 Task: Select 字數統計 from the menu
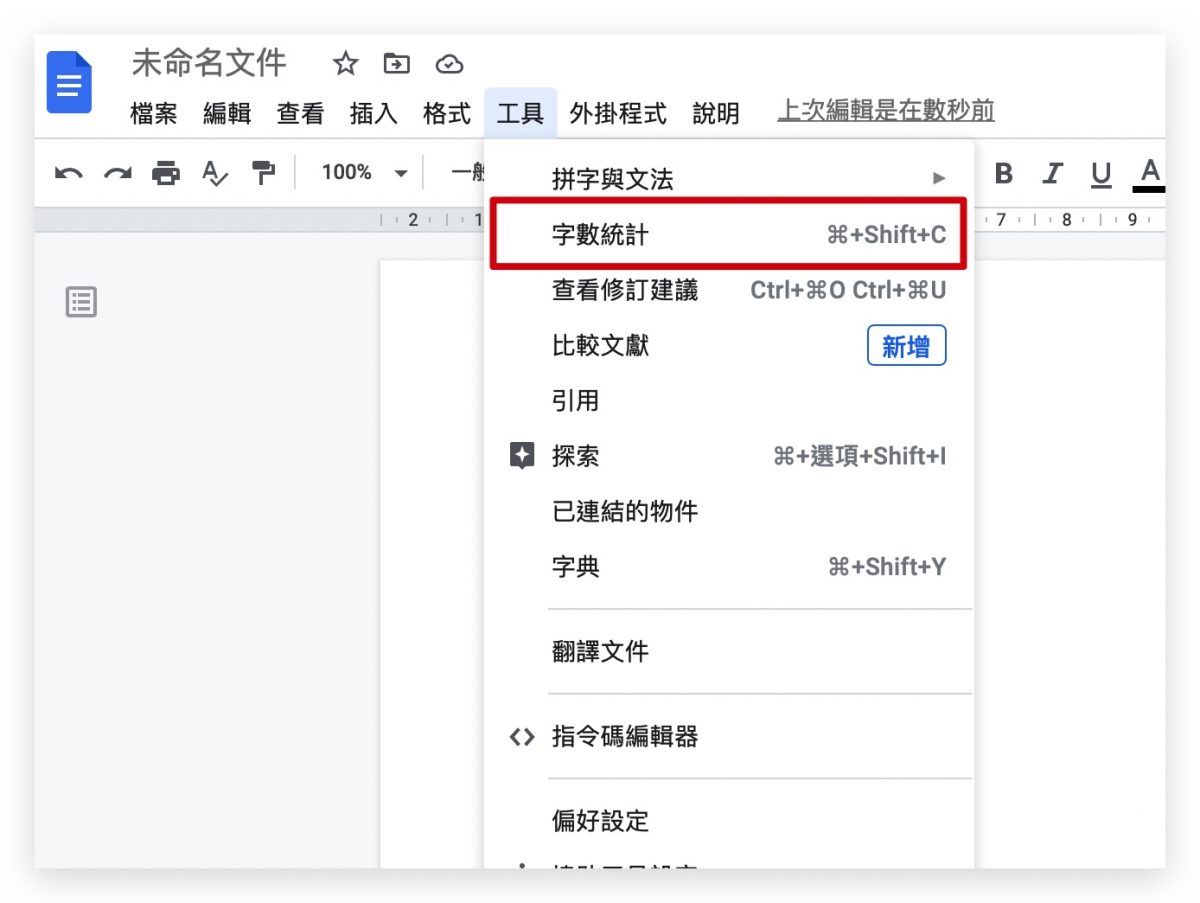pos(729,235)
